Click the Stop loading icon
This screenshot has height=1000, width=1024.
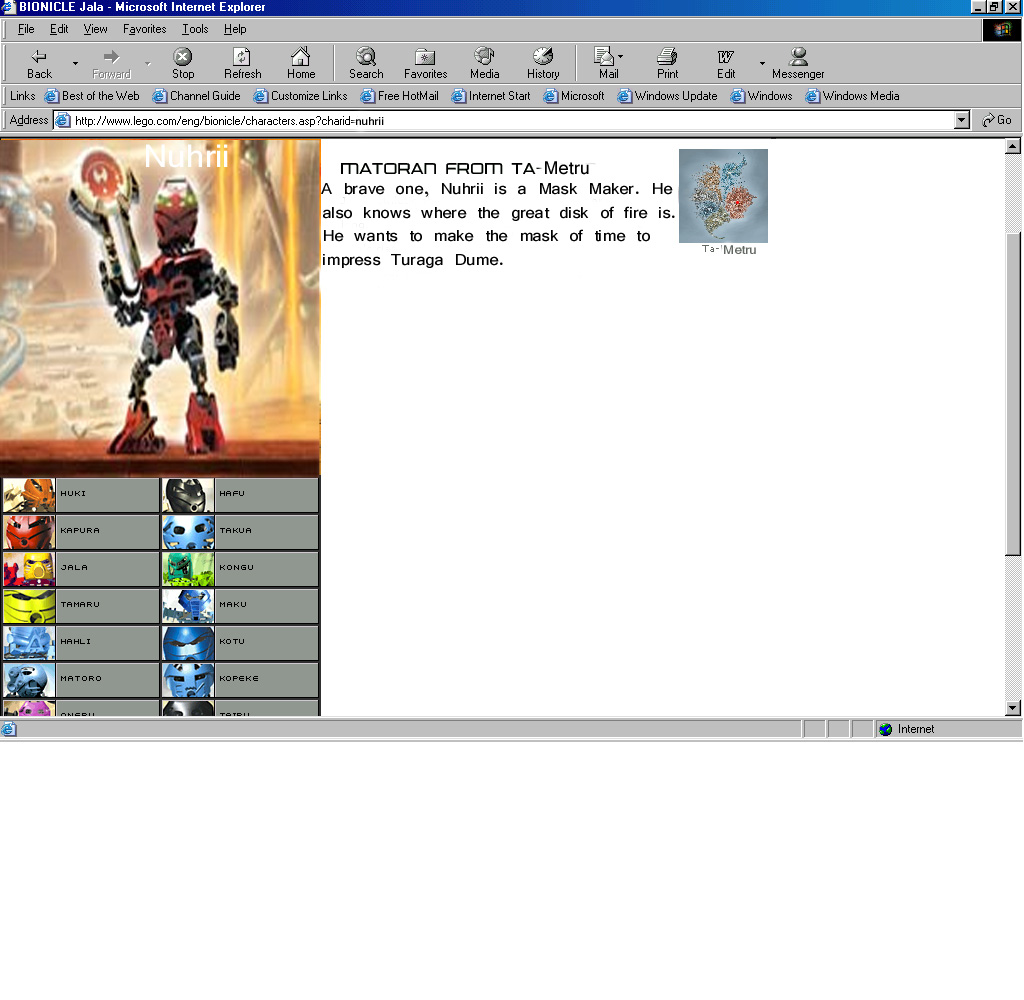183,57
